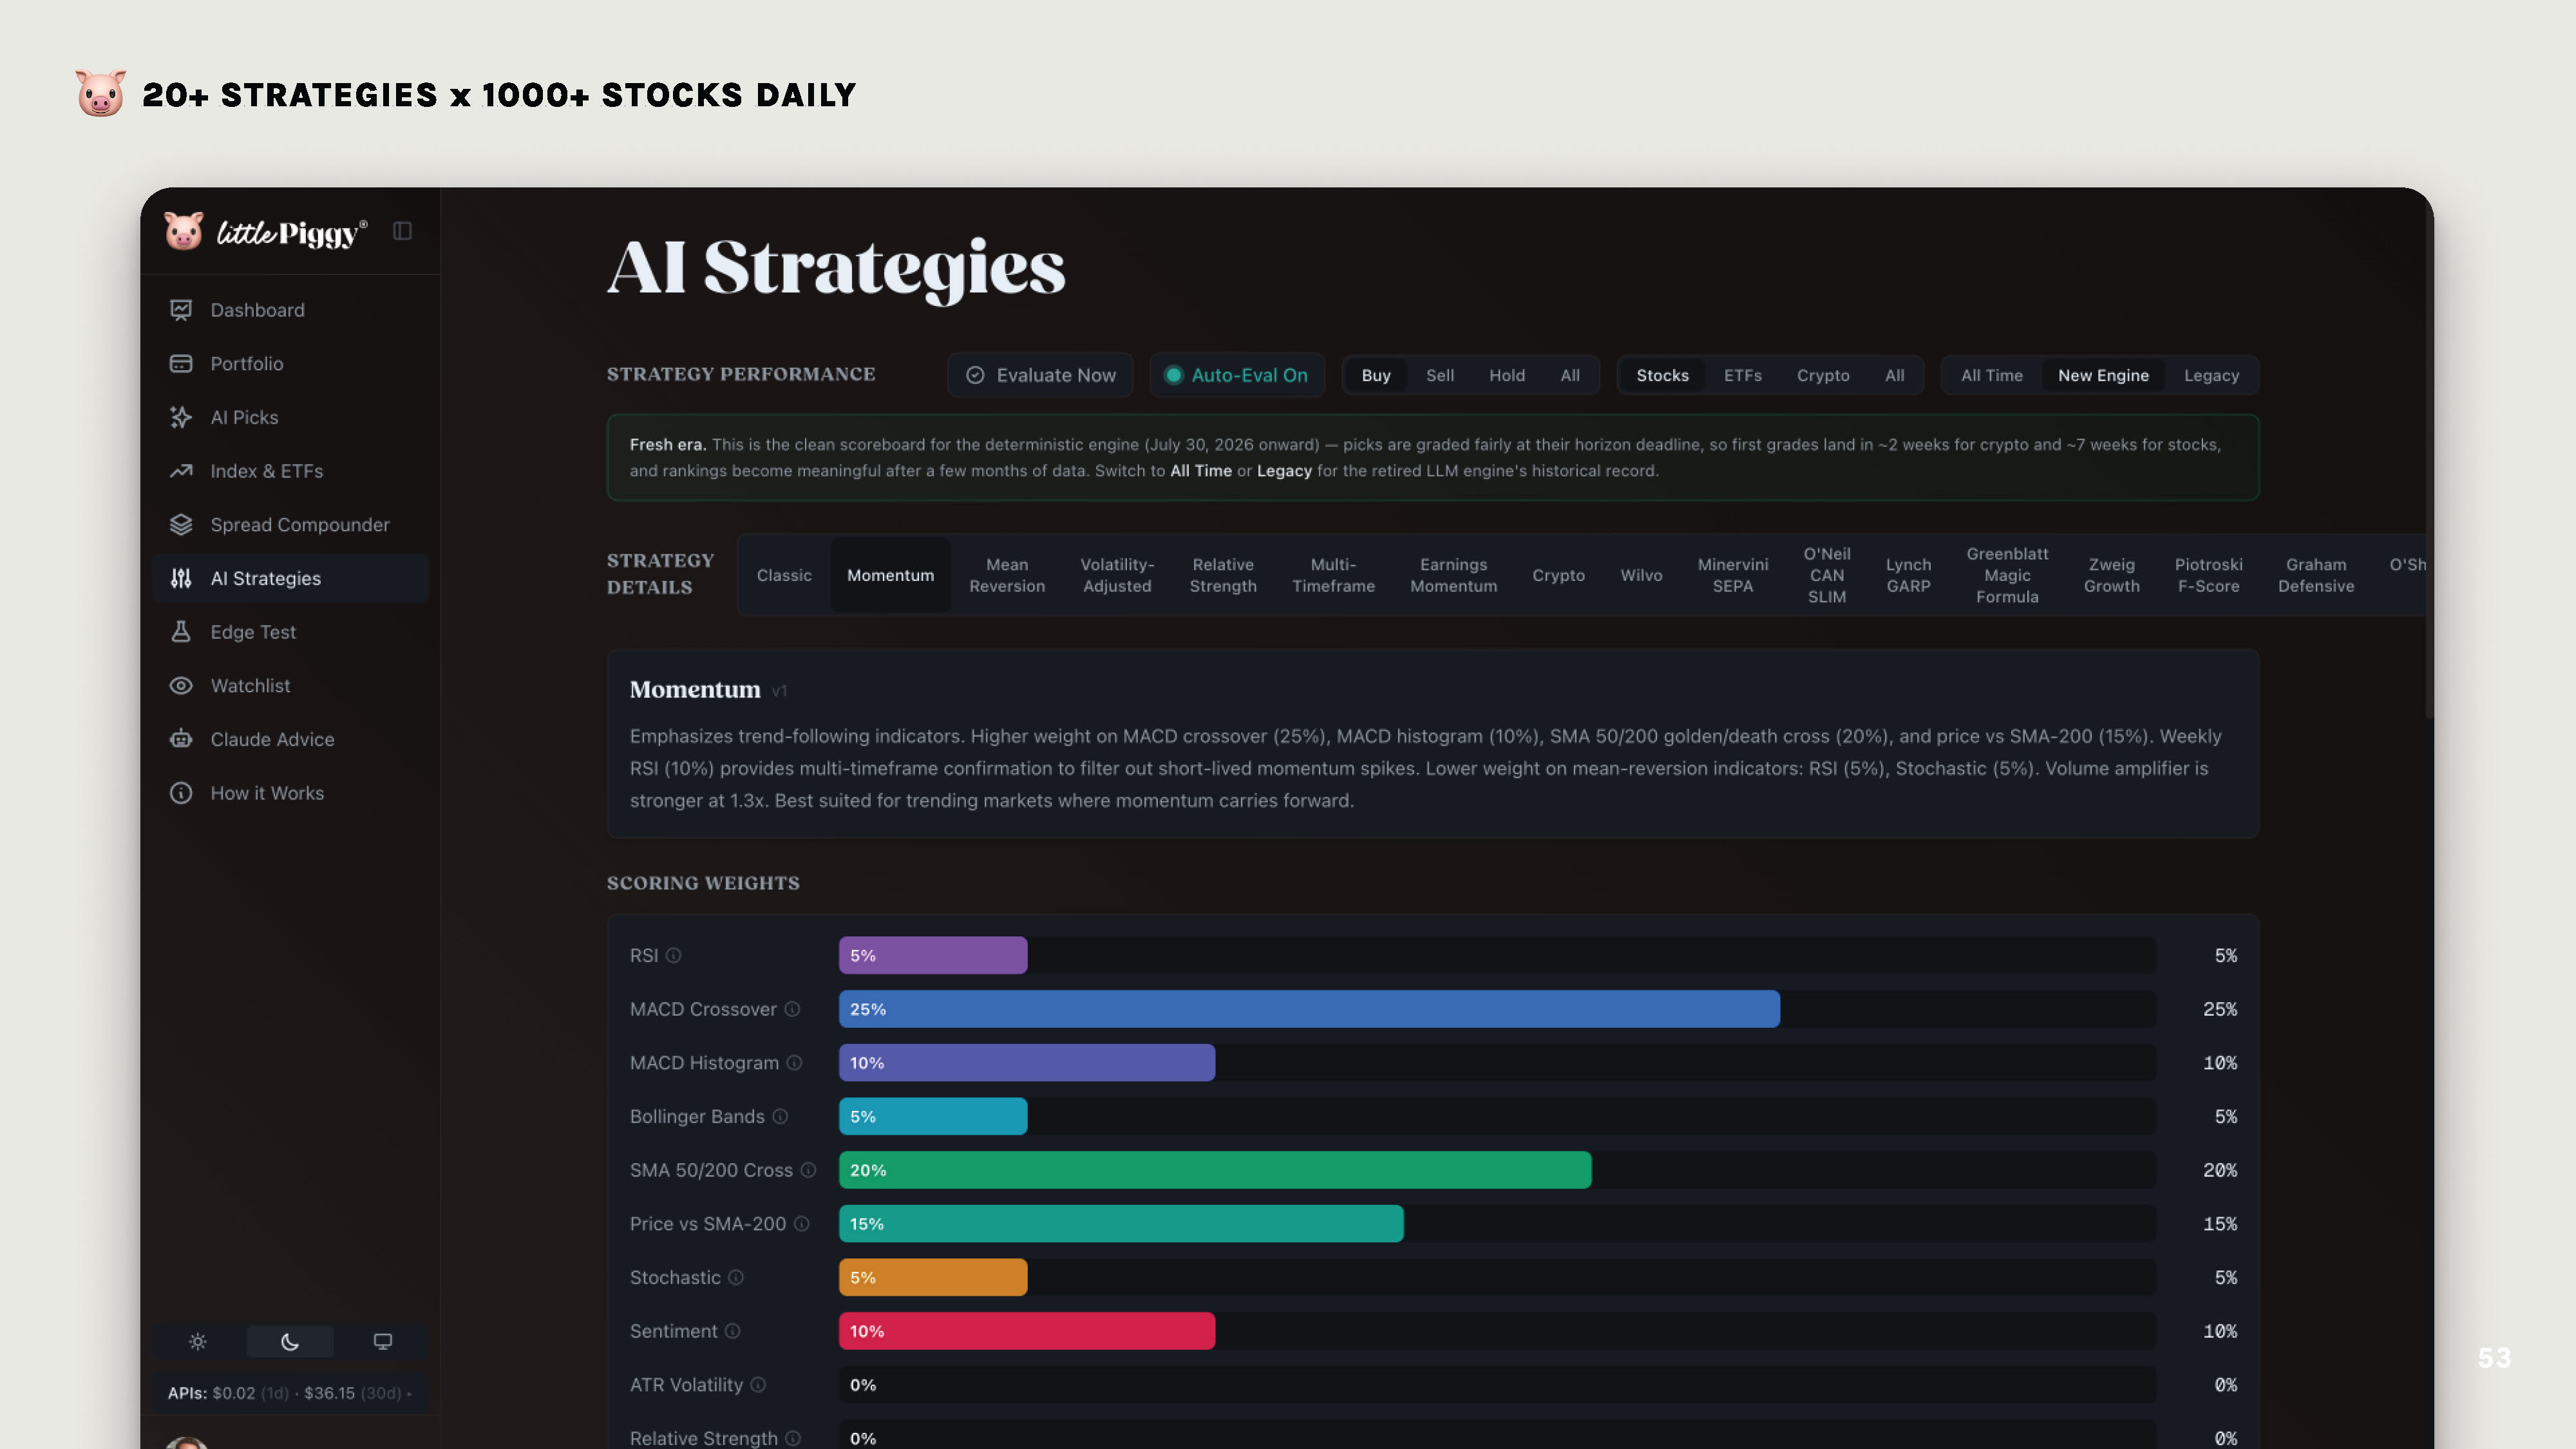Collapse the sidebar panel icon
Image resolution: width=2576 pixels, height=1449 pixels.
[x=402, y=231]
